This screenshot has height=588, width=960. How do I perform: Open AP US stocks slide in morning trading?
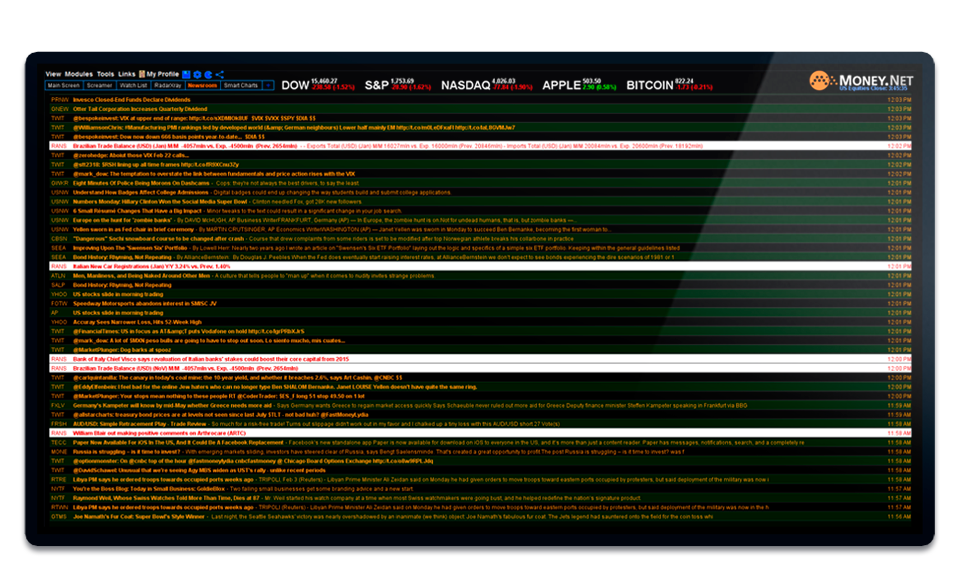(x=481, y=313)
